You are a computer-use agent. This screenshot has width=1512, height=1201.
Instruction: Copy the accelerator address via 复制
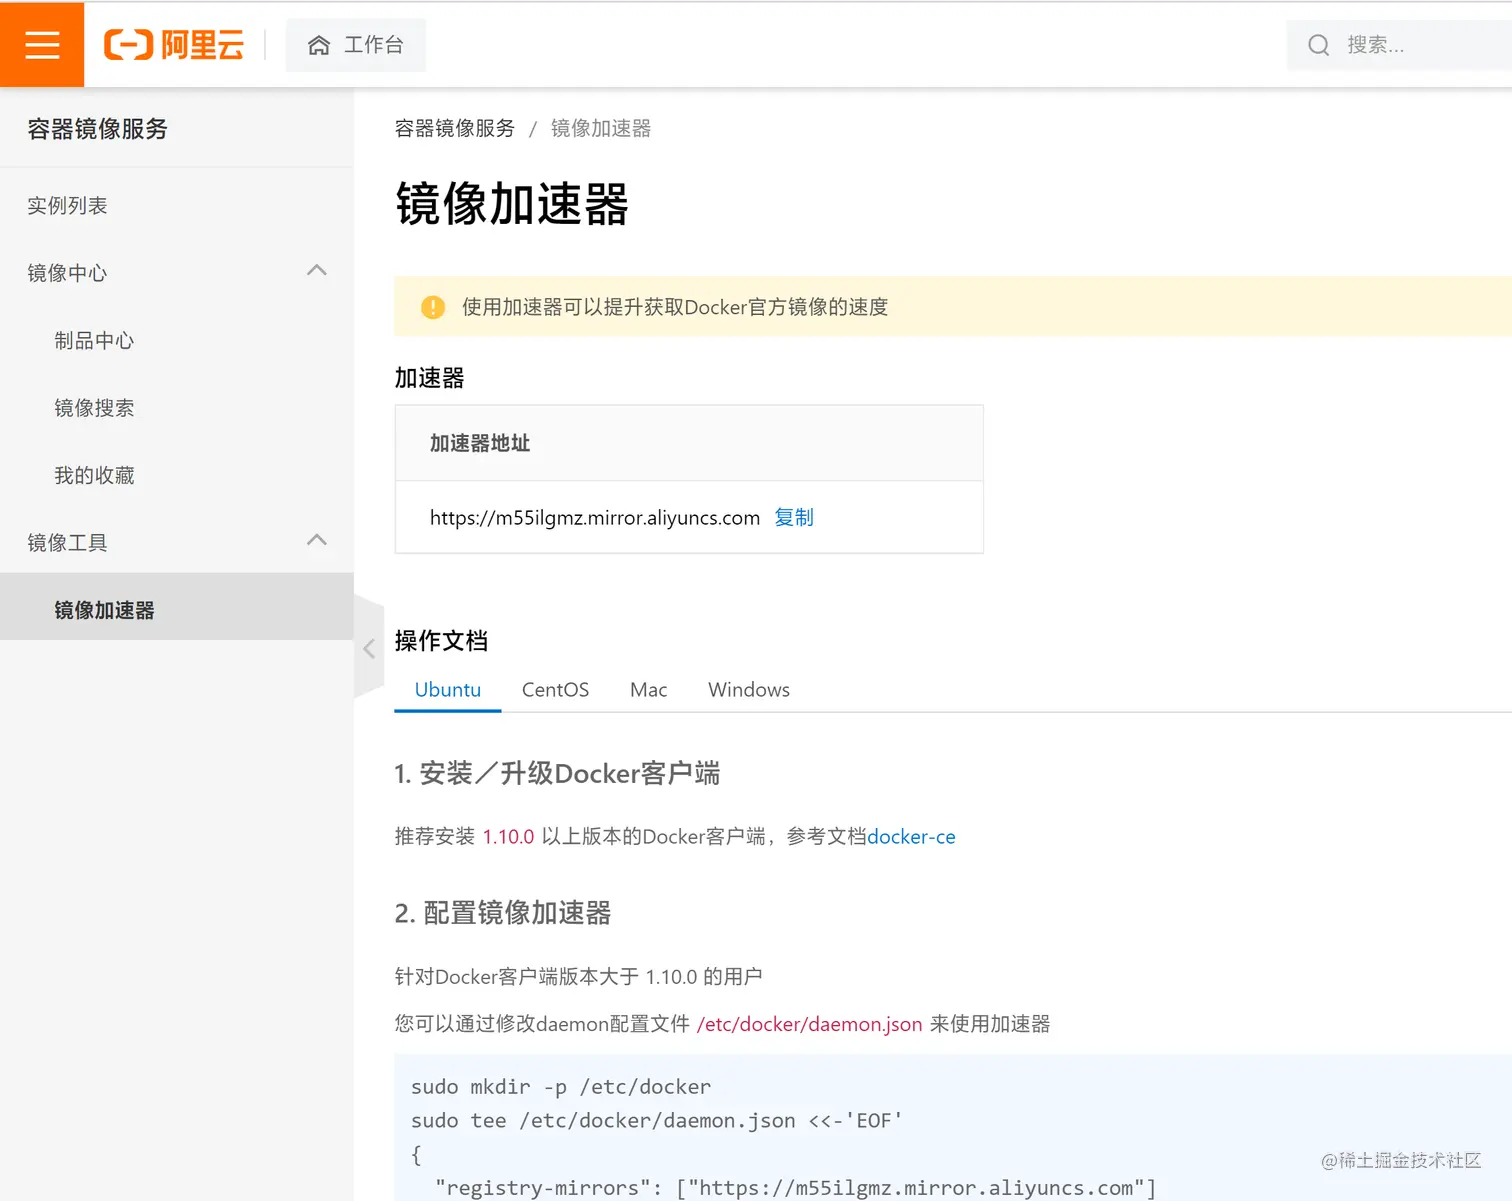click(x=794, y=517)
